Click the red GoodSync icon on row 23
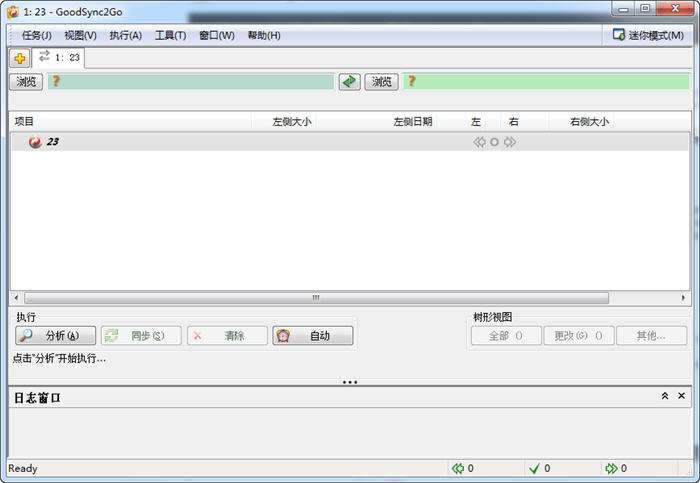This screenshot has width=700, height=483. pyautogui.click(x=35, y=142)
